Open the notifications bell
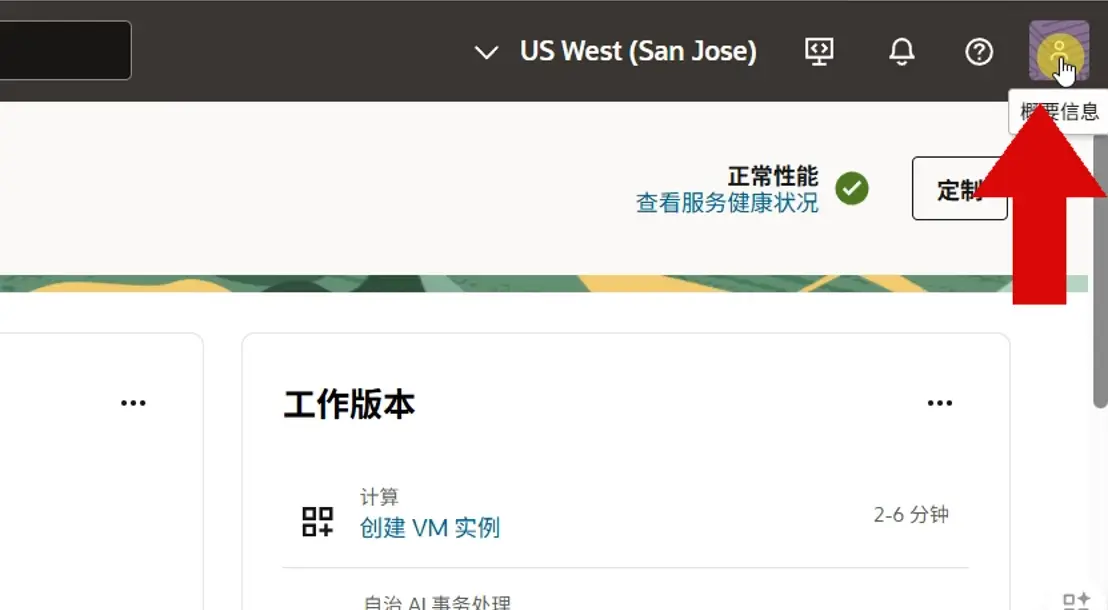Image resolution: width=1108 pixels, height=610 pixels. pos(901,52)
